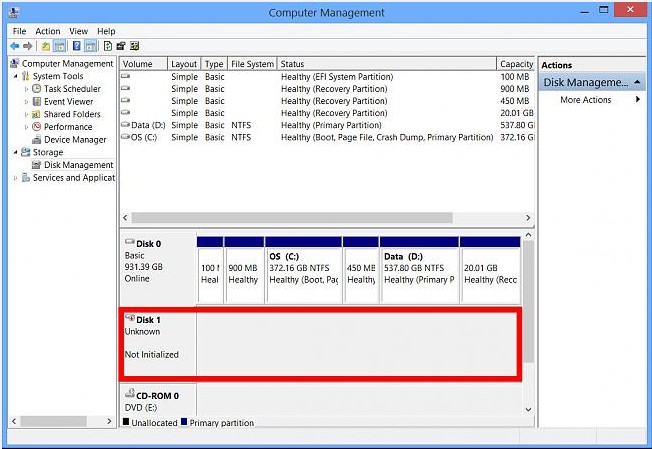Open the View menu
Screen dimensions: 652x449
point(79,31)
